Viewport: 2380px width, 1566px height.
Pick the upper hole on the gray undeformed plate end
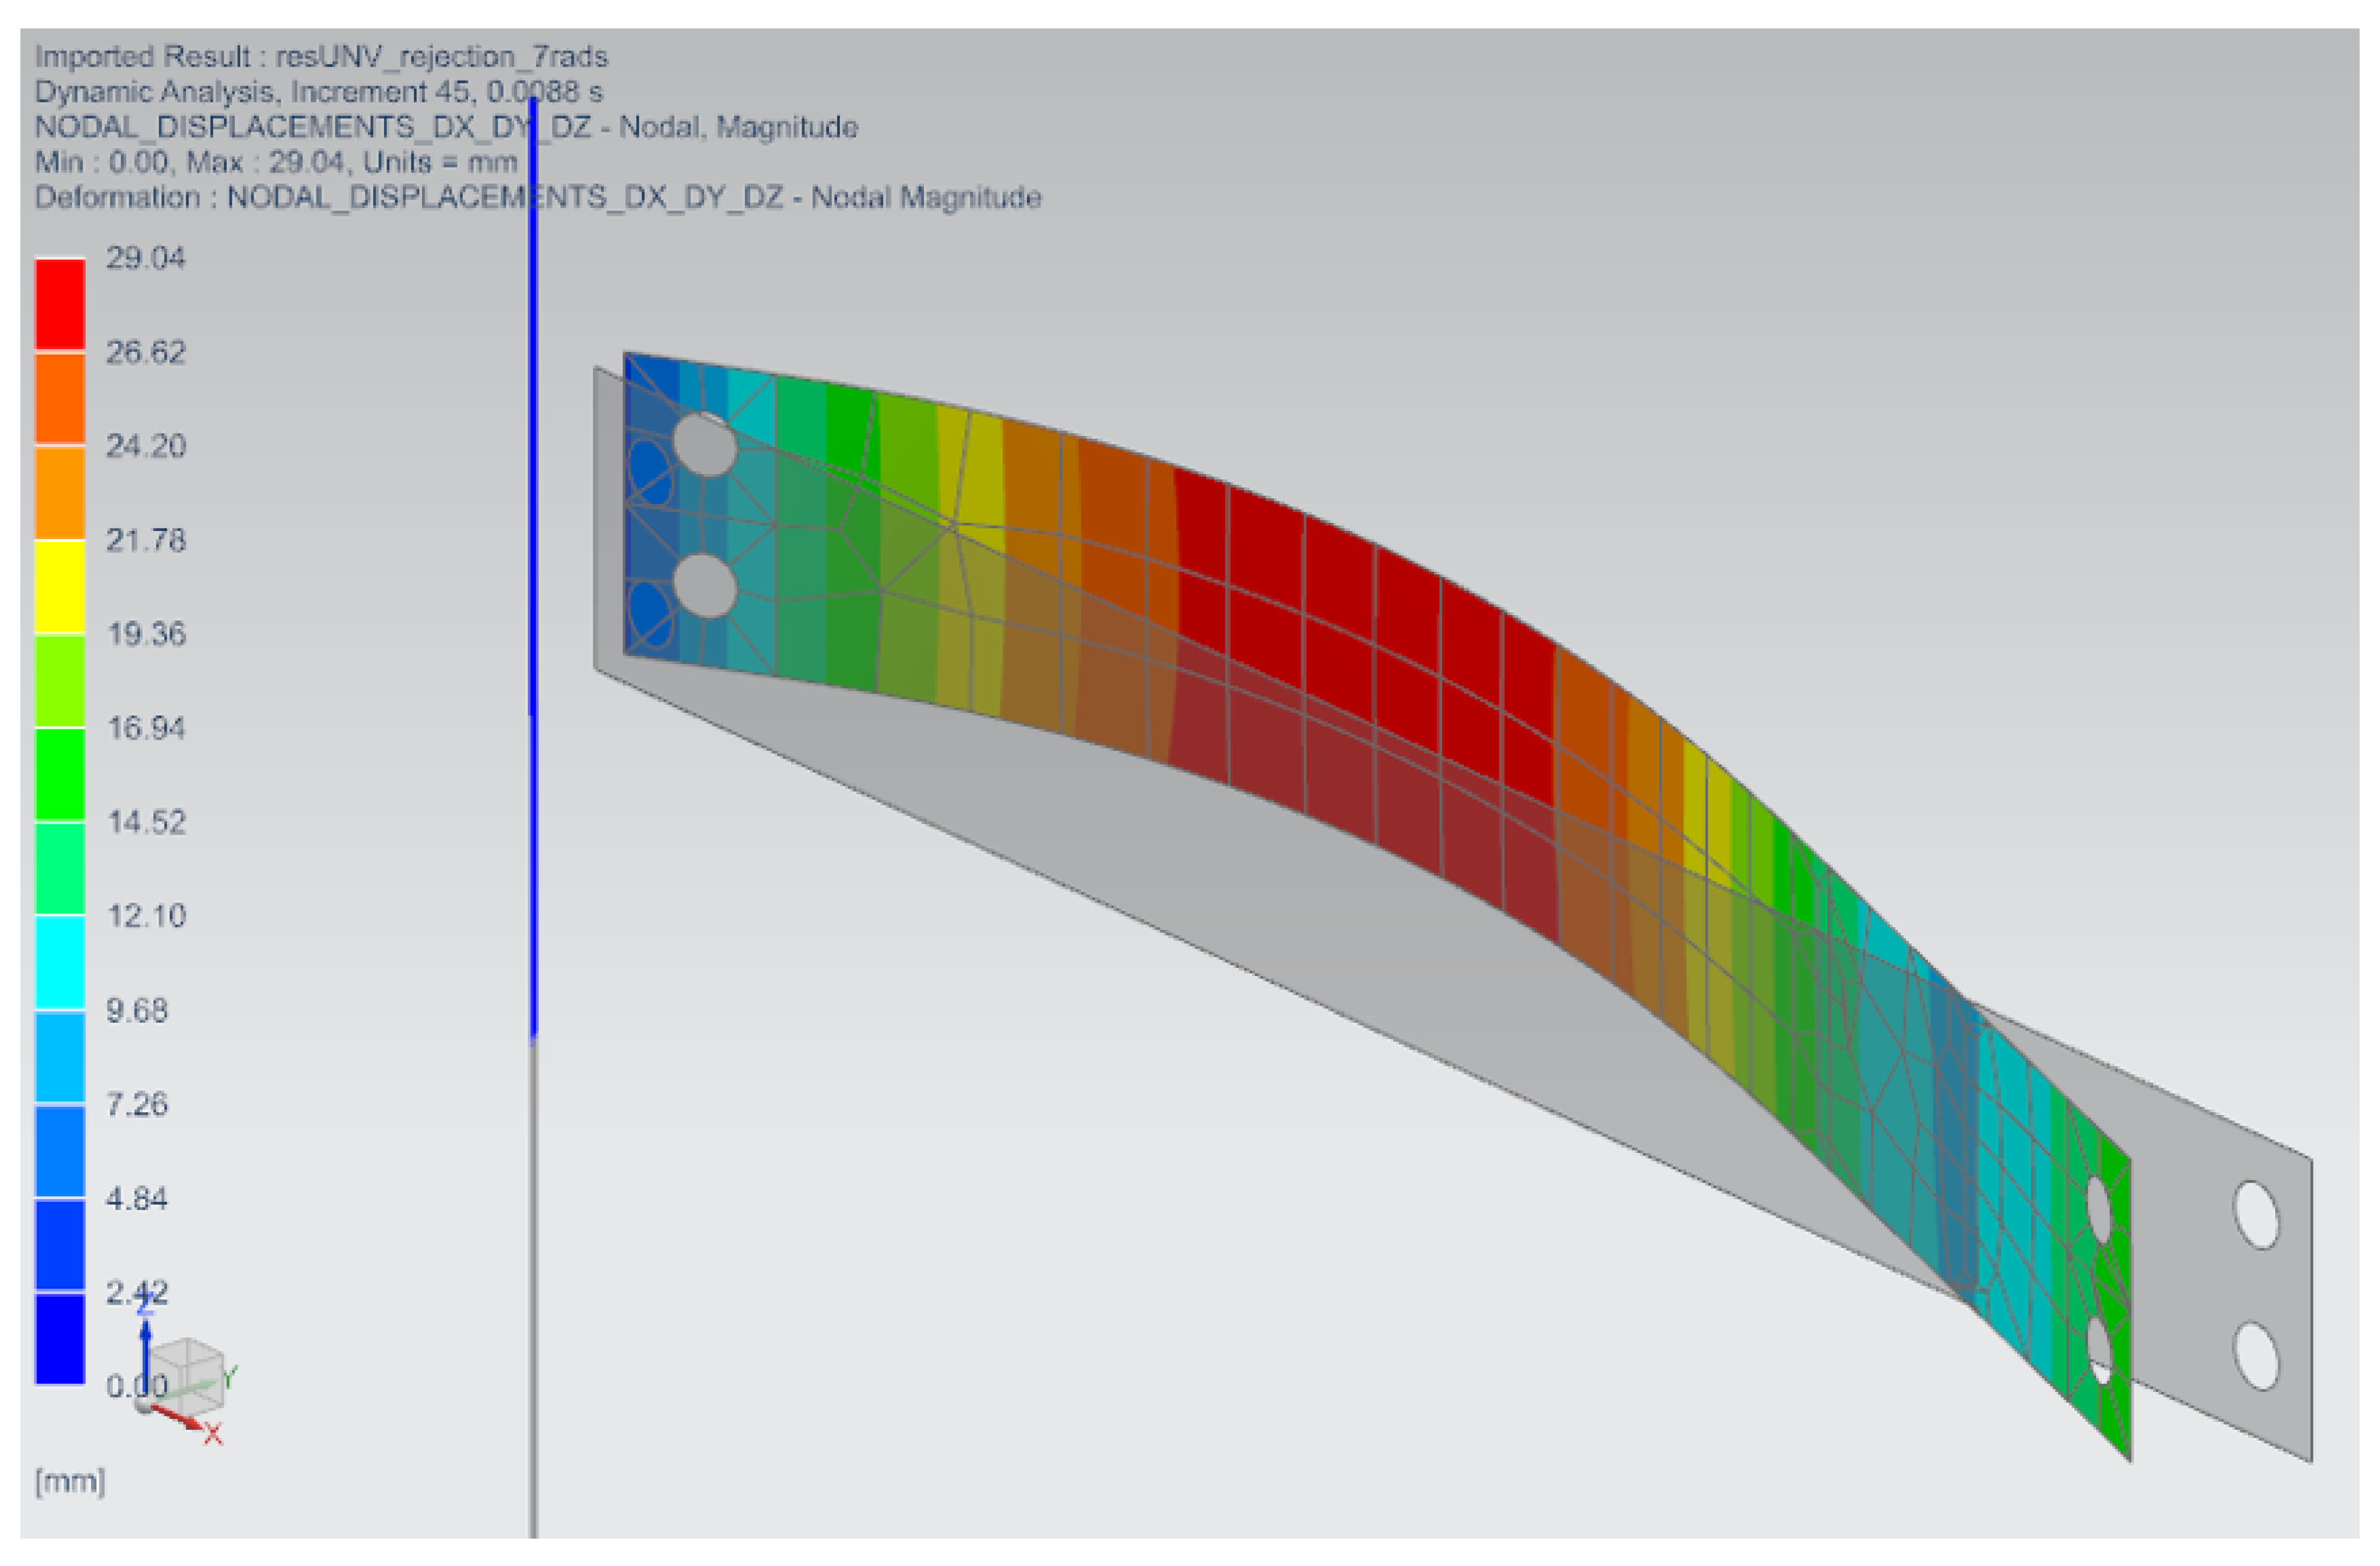coord(2256,1216)
